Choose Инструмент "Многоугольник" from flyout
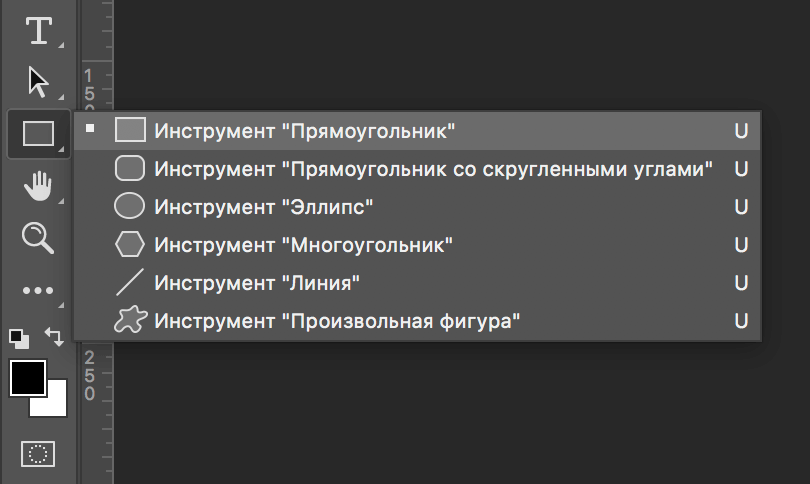810x484 pixels. pos(303,245)
